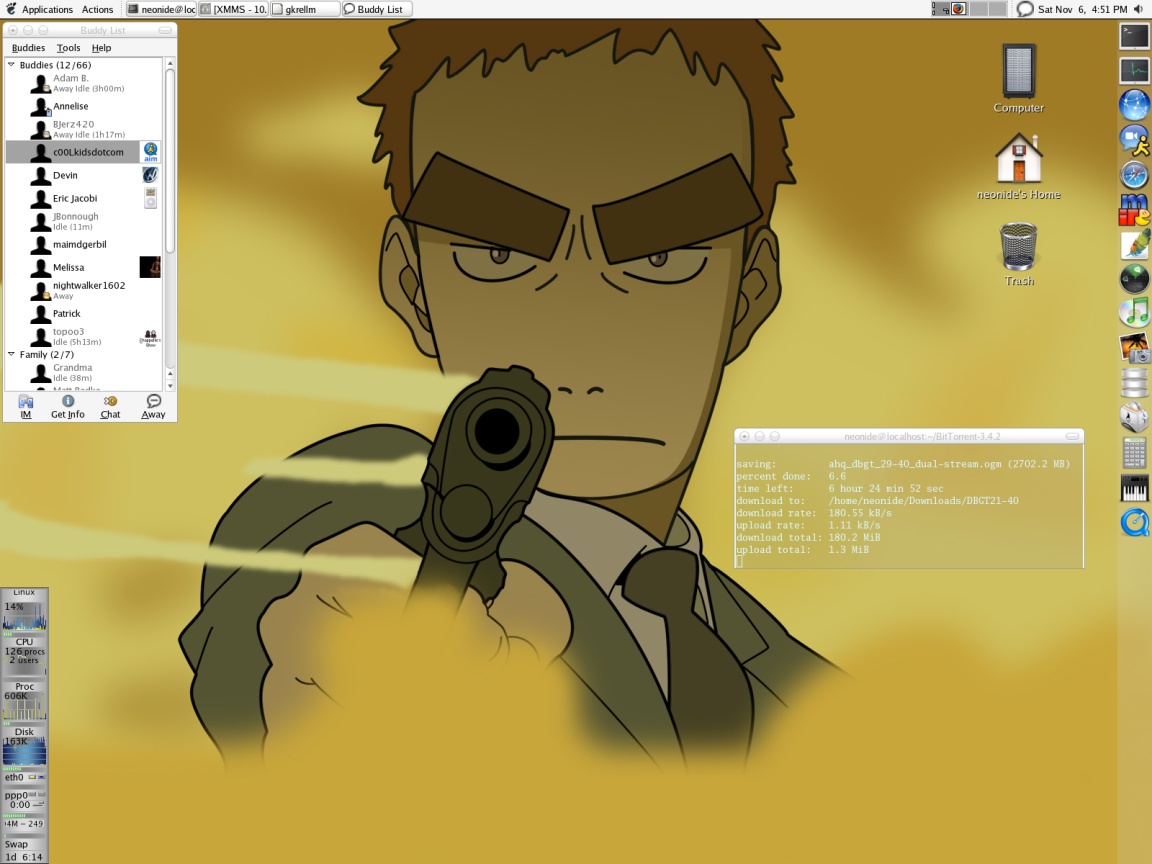Image resolution: width=1152 pixels, height=864 pixels.
Task: Open neonide's Home desktop icon
Action: click(1018, 166)
